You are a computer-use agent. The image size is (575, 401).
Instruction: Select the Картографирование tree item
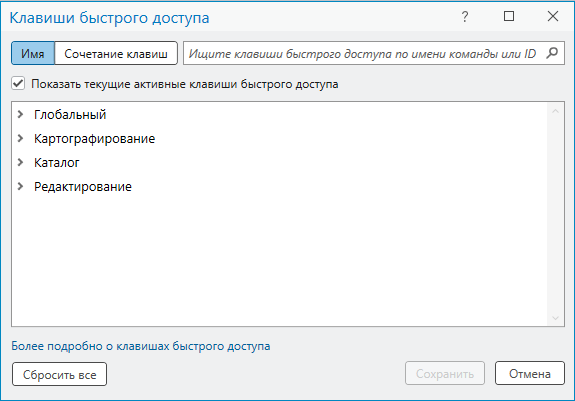click(x=95, y=139)
